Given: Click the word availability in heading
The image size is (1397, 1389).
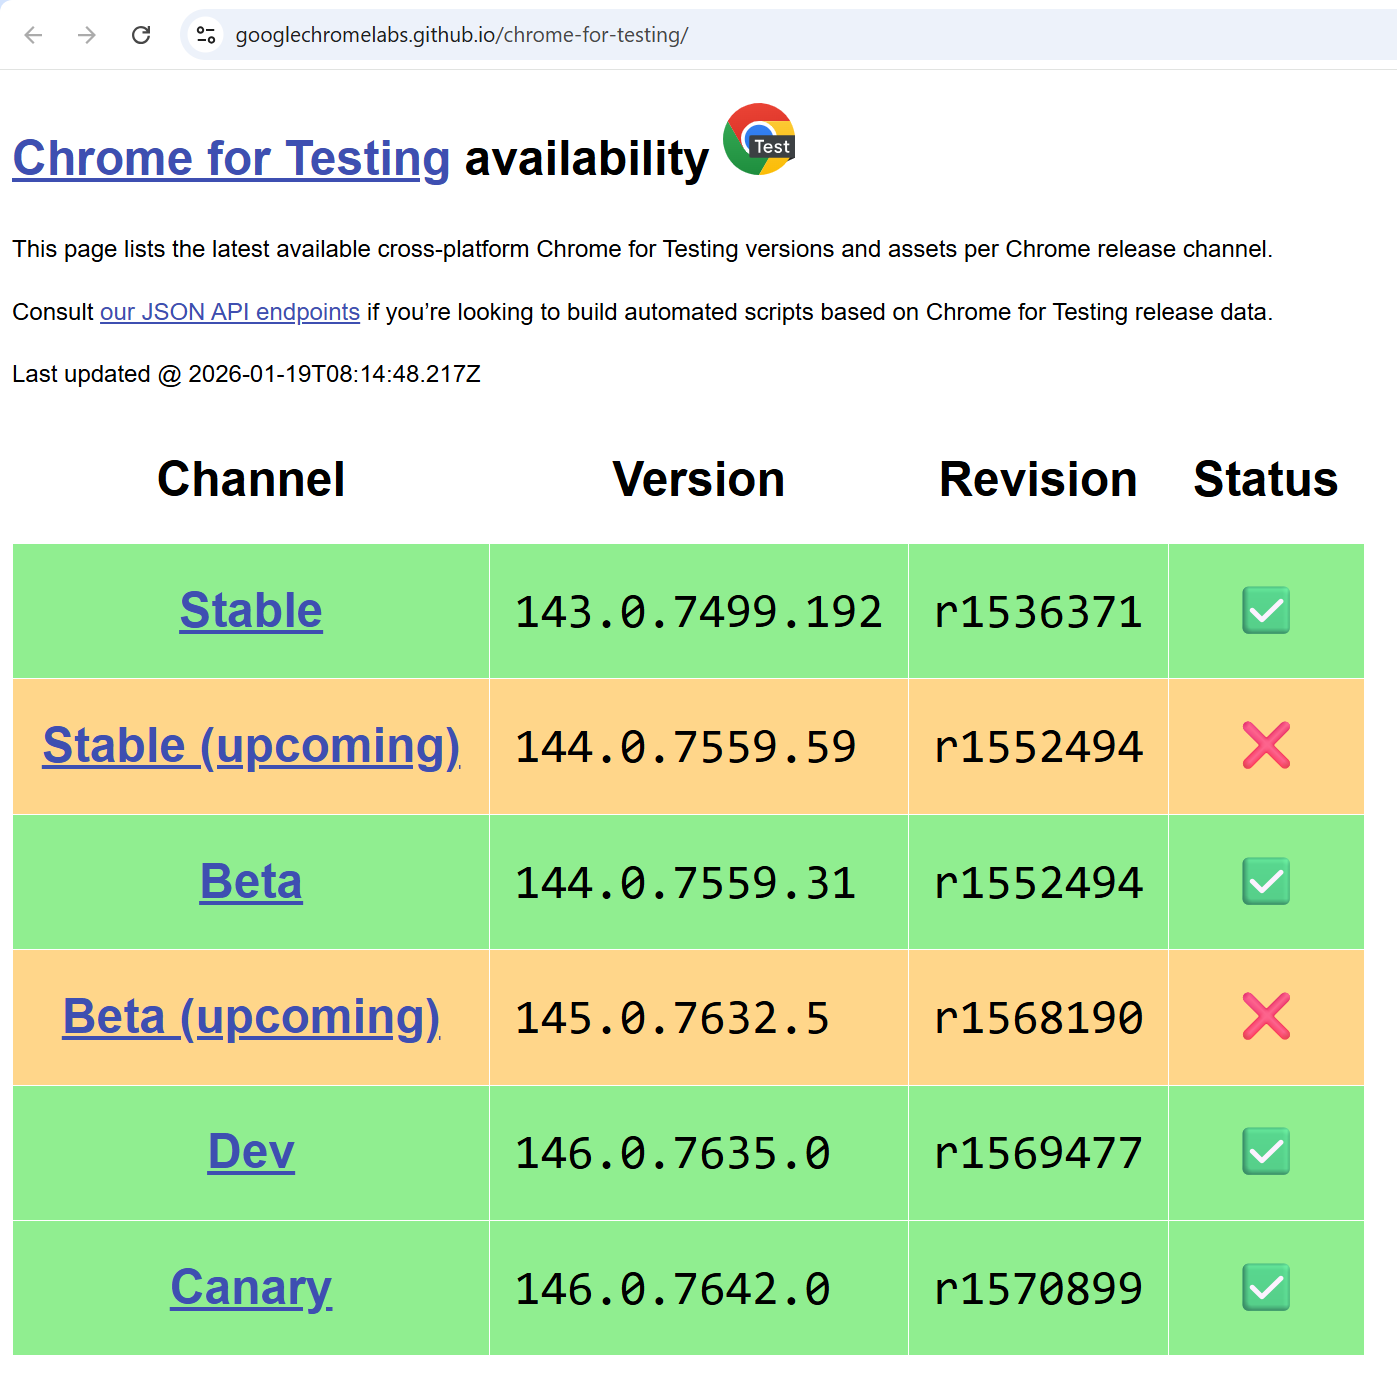Looking at the screenshot, I should tap(587, 158).
